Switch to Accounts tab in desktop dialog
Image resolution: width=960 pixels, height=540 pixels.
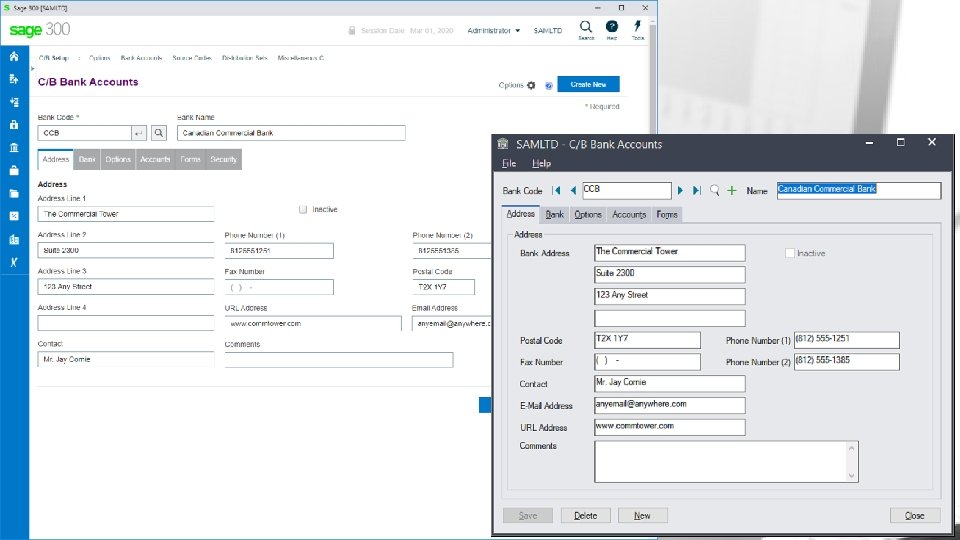(x=629, y=215)
